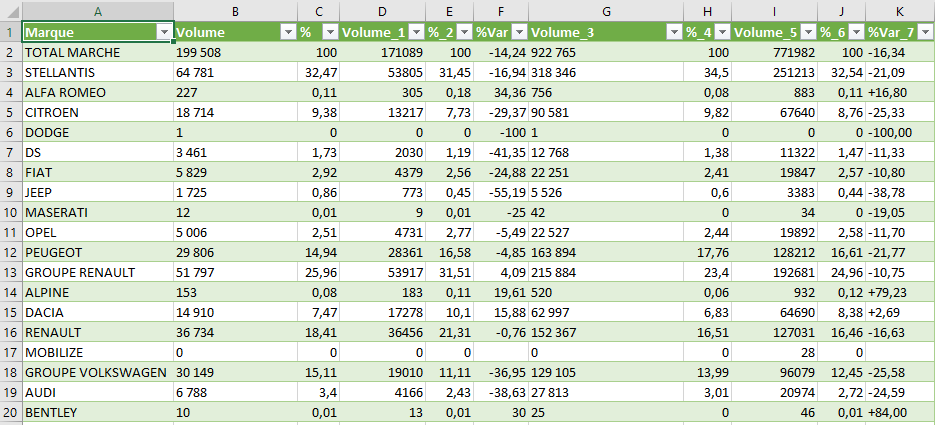Select the cell with 129 105

(606, 373)
